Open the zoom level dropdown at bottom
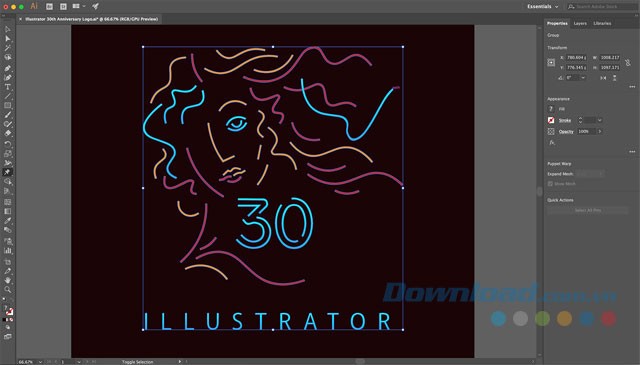640x365 pixels. point(40,362)
